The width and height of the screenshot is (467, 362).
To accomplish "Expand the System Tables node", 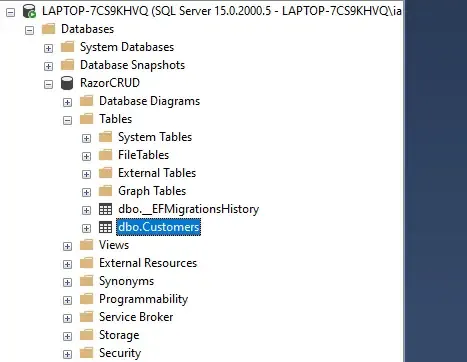I will click(86, 138).
